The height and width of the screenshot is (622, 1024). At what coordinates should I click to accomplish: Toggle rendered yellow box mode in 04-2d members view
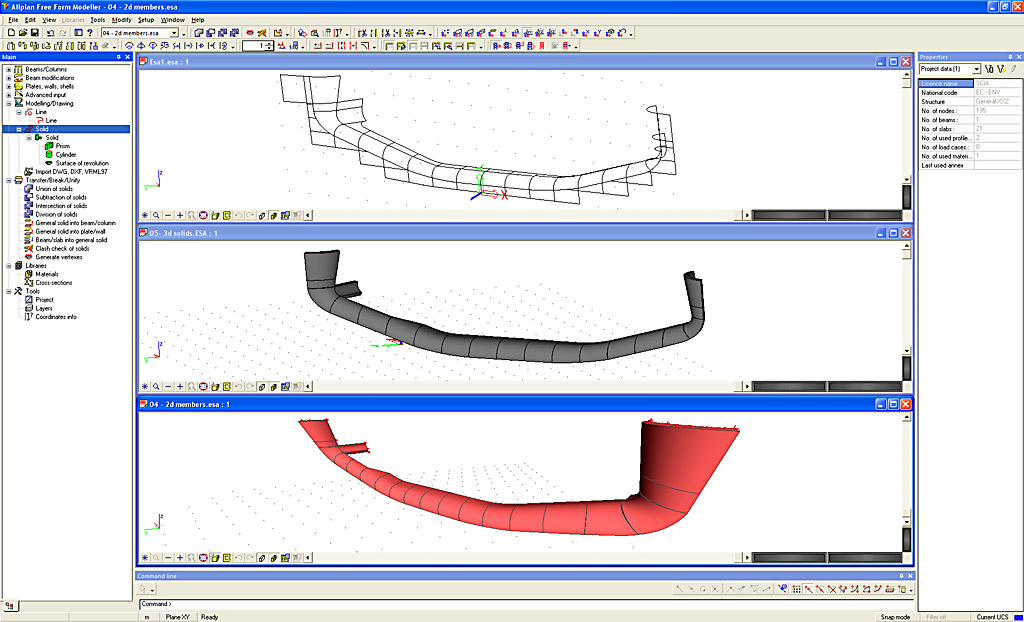click(x=274, y=557)
